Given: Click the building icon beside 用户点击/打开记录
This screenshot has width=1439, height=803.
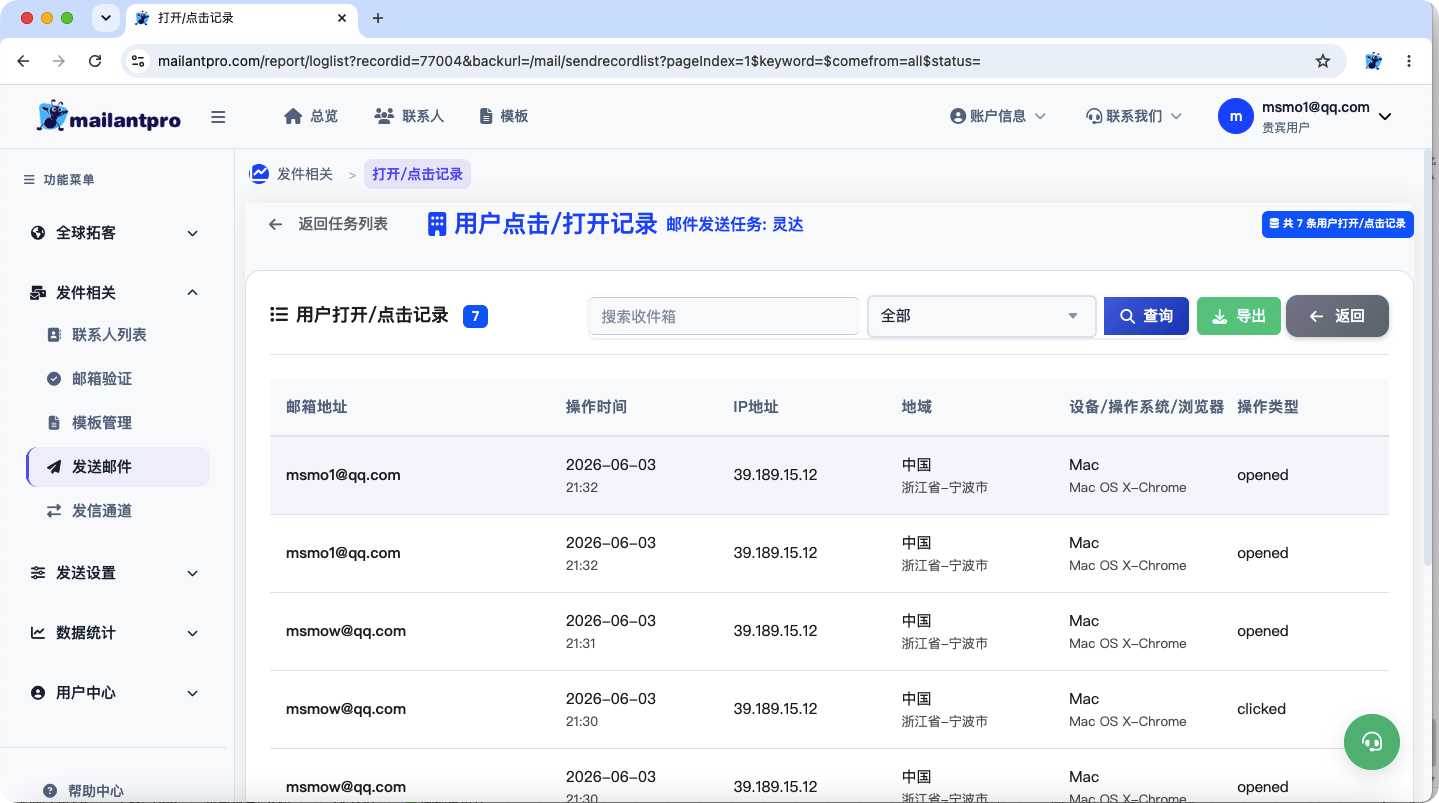Looking at the screenshot, I should (437, 224).
